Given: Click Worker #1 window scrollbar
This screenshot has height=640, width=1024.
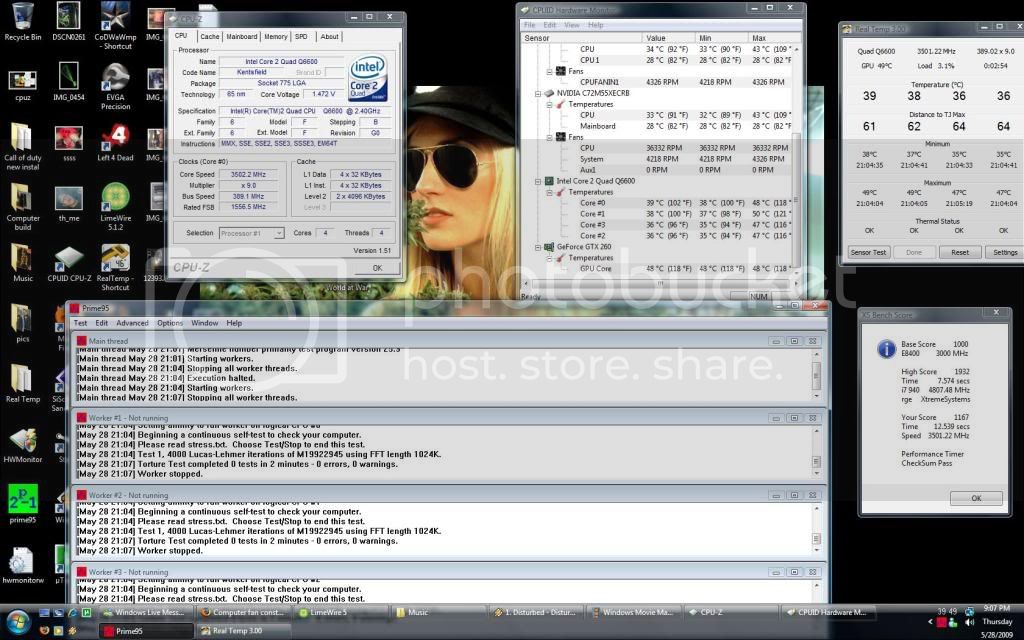Looking at the screenshot, I should [816, 452].
